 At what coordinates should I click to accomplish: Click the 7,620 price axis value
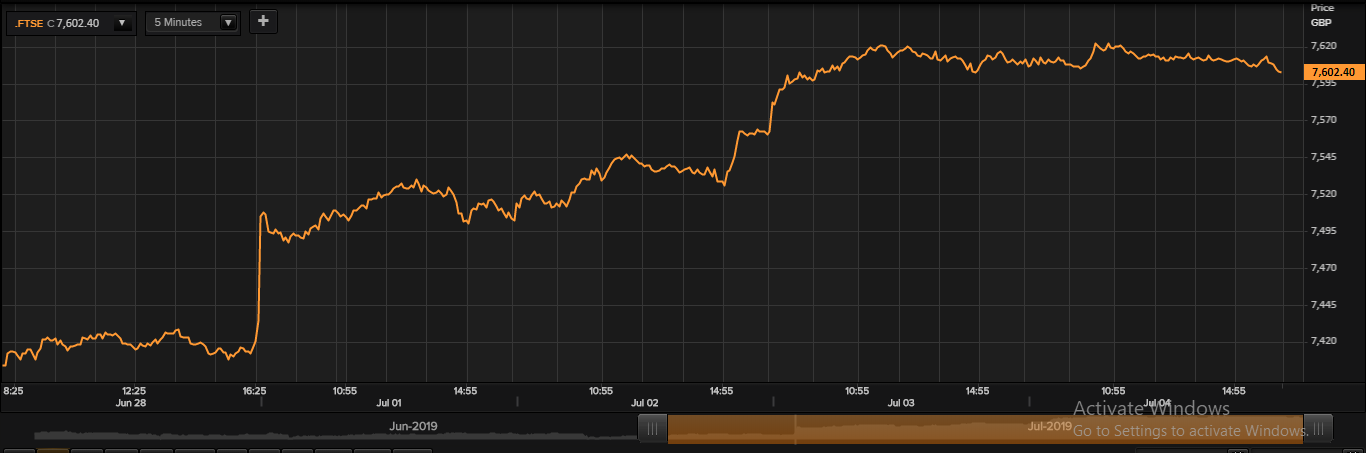tap(1325, 46)
